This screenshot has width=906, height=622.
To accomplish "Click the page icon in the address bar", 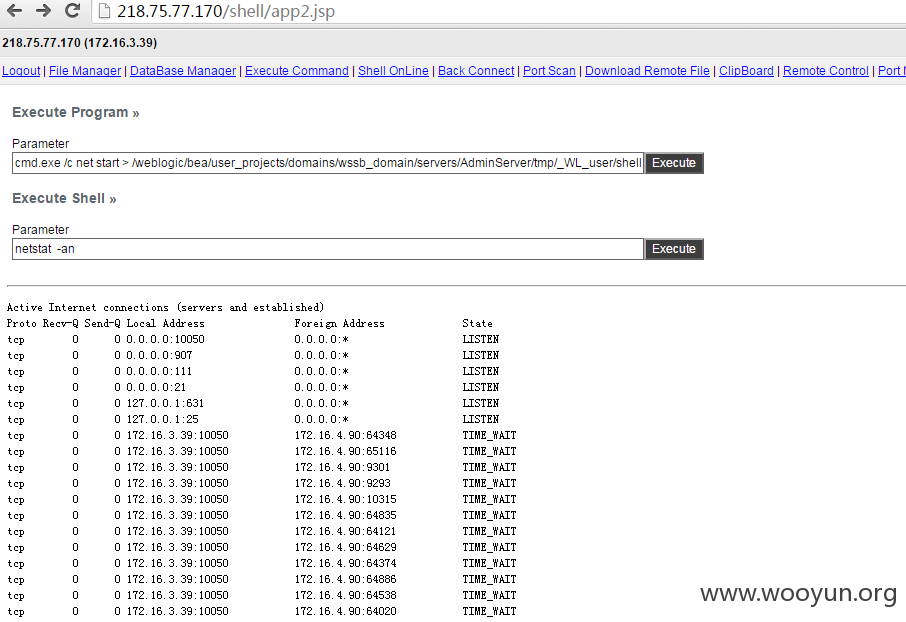I will [x=104, y=11].
